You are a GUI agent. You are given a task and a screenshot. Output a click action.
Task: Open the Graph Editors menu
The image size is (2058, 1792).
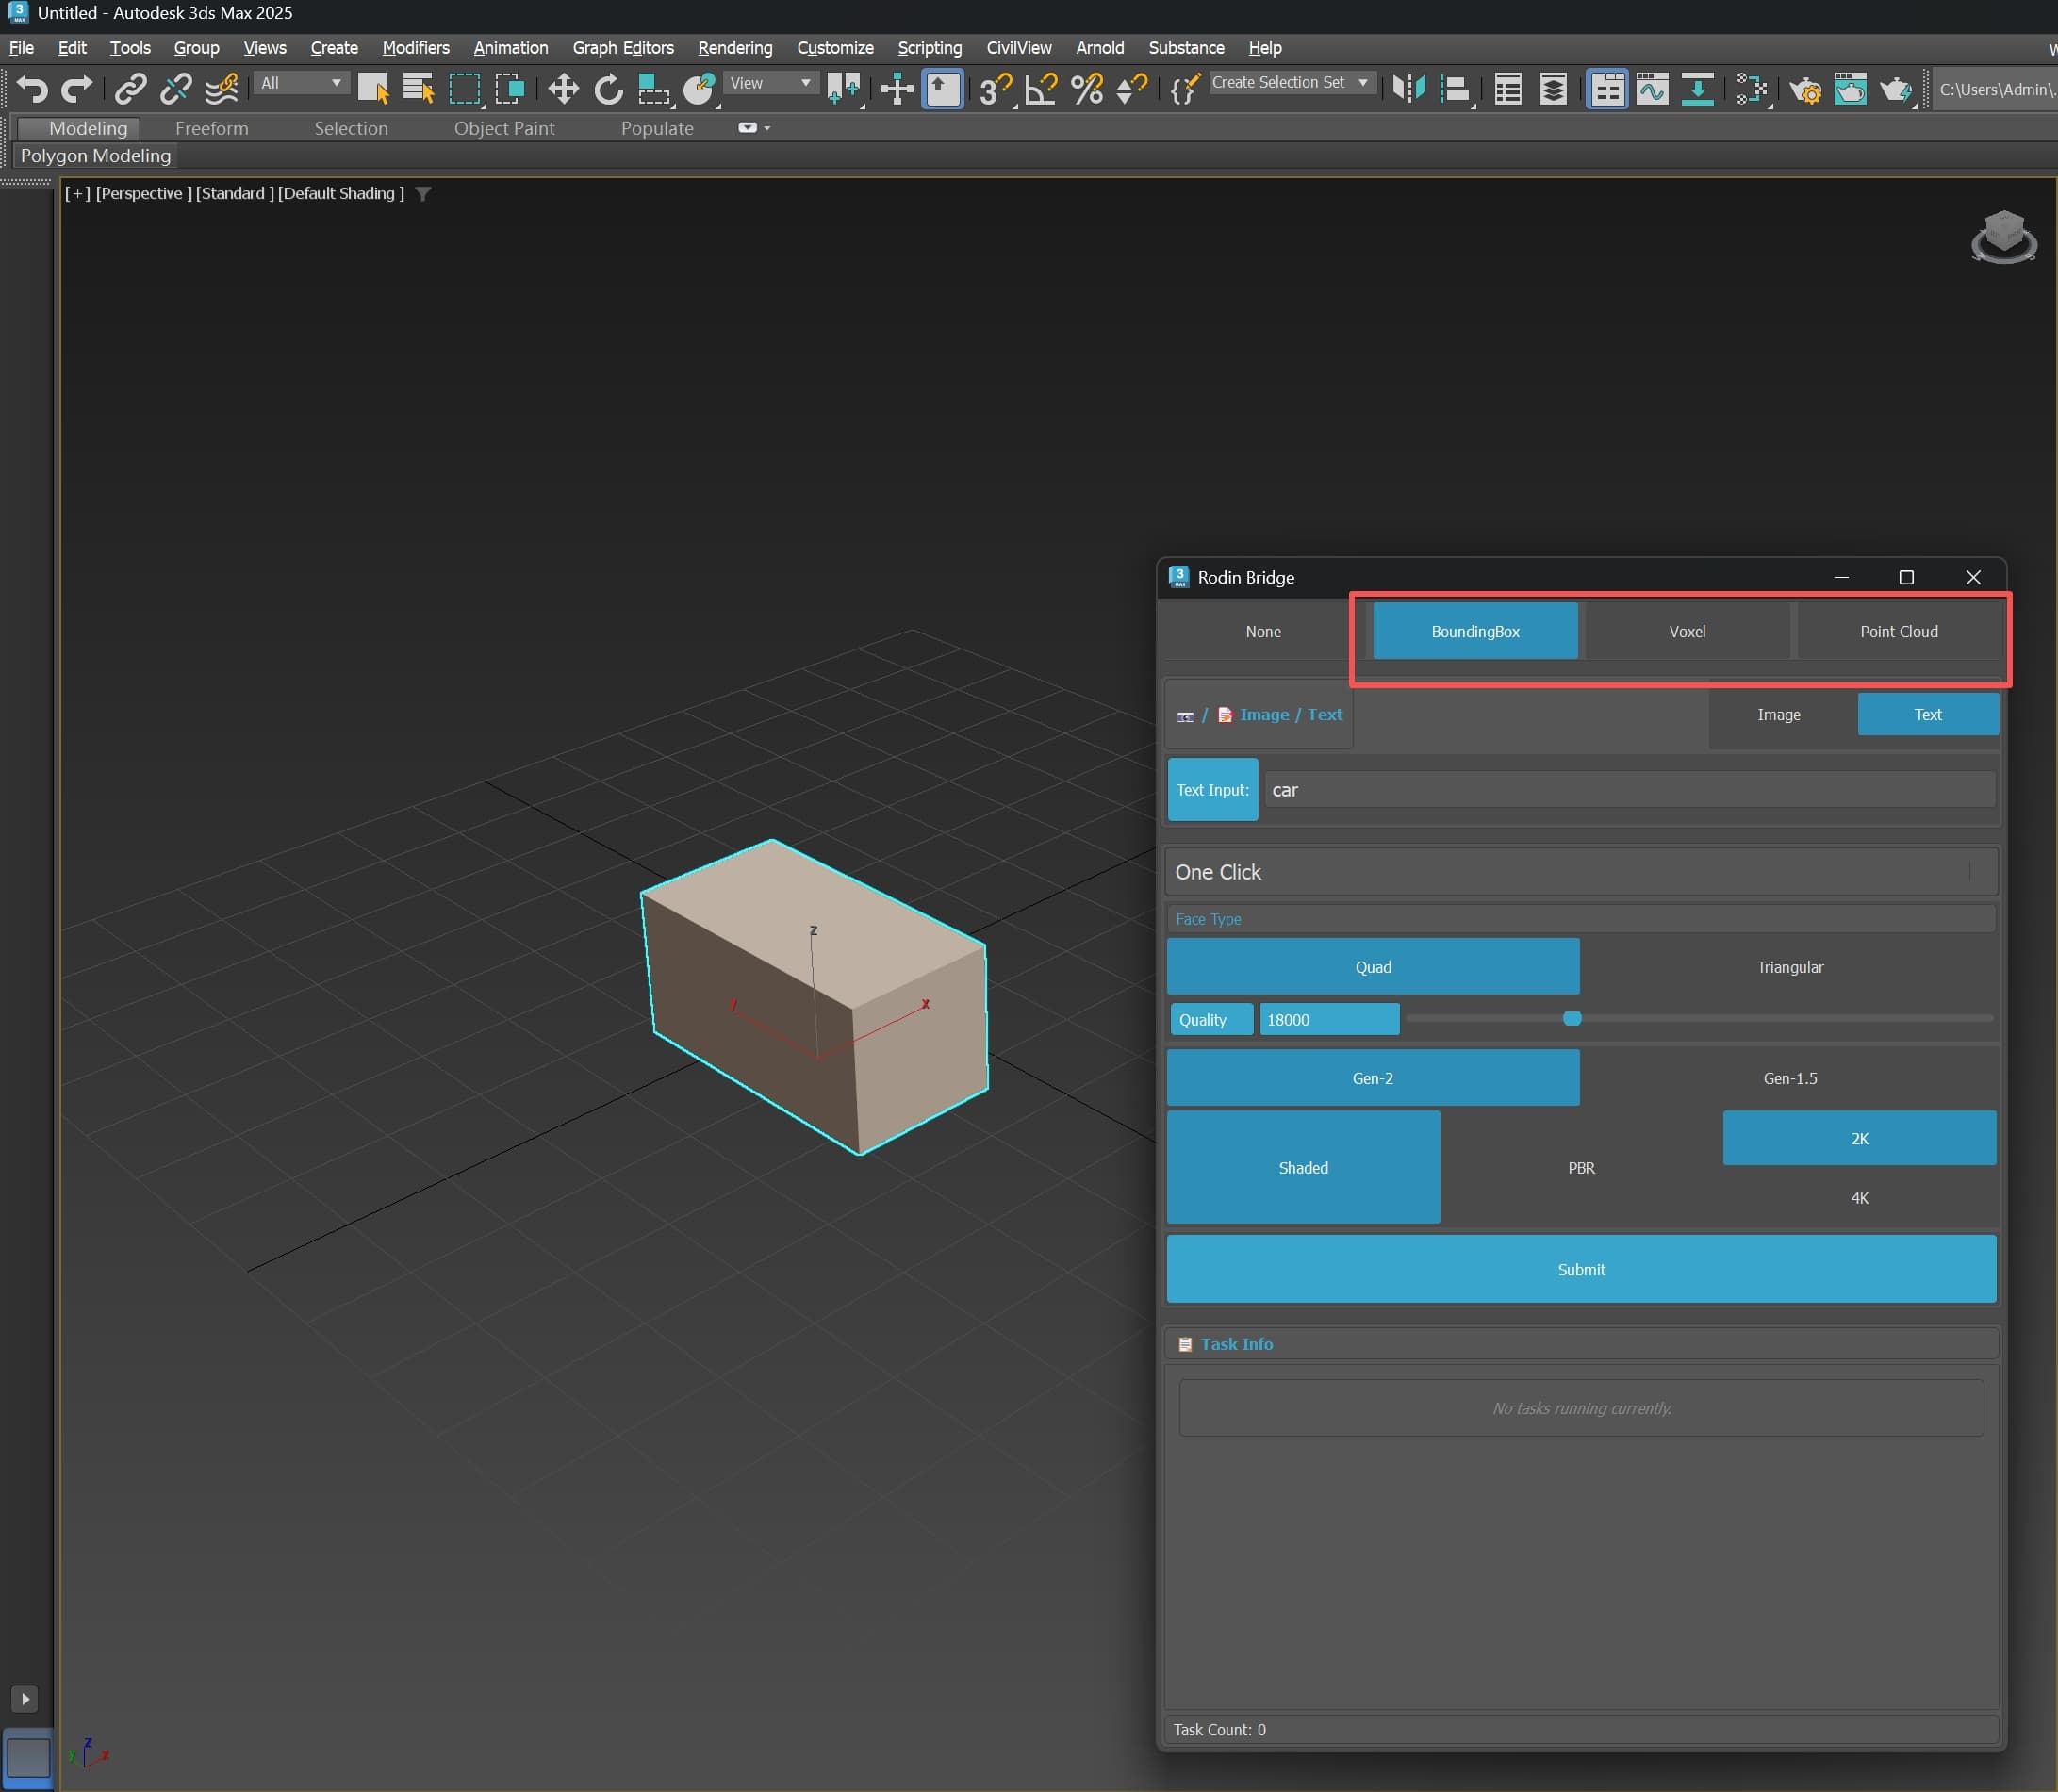pos(623,48)
